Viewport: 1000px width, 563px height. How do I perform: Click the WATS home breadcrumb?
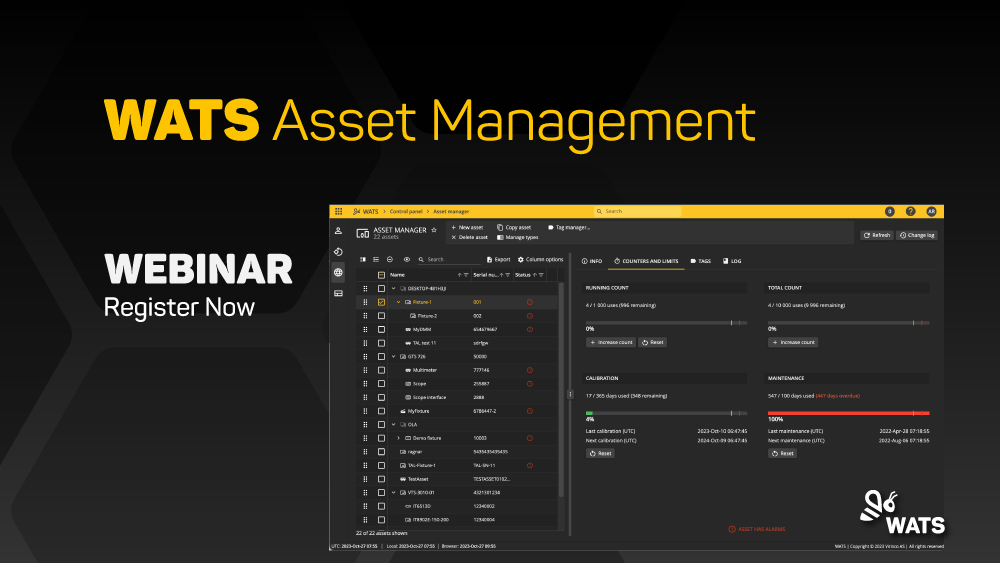point(366,212)
